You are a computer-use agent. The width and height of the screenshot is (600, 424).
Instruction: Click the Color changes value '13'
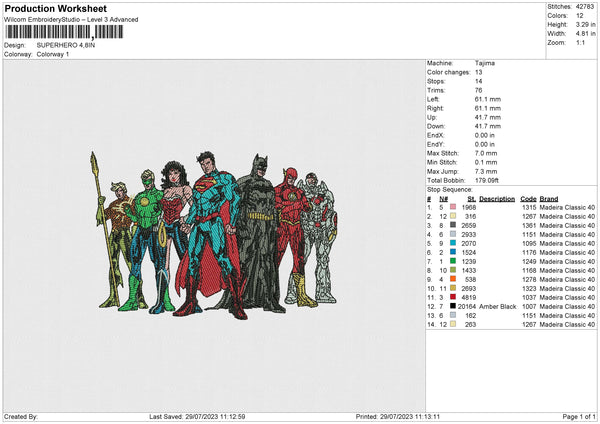(478, 72)
